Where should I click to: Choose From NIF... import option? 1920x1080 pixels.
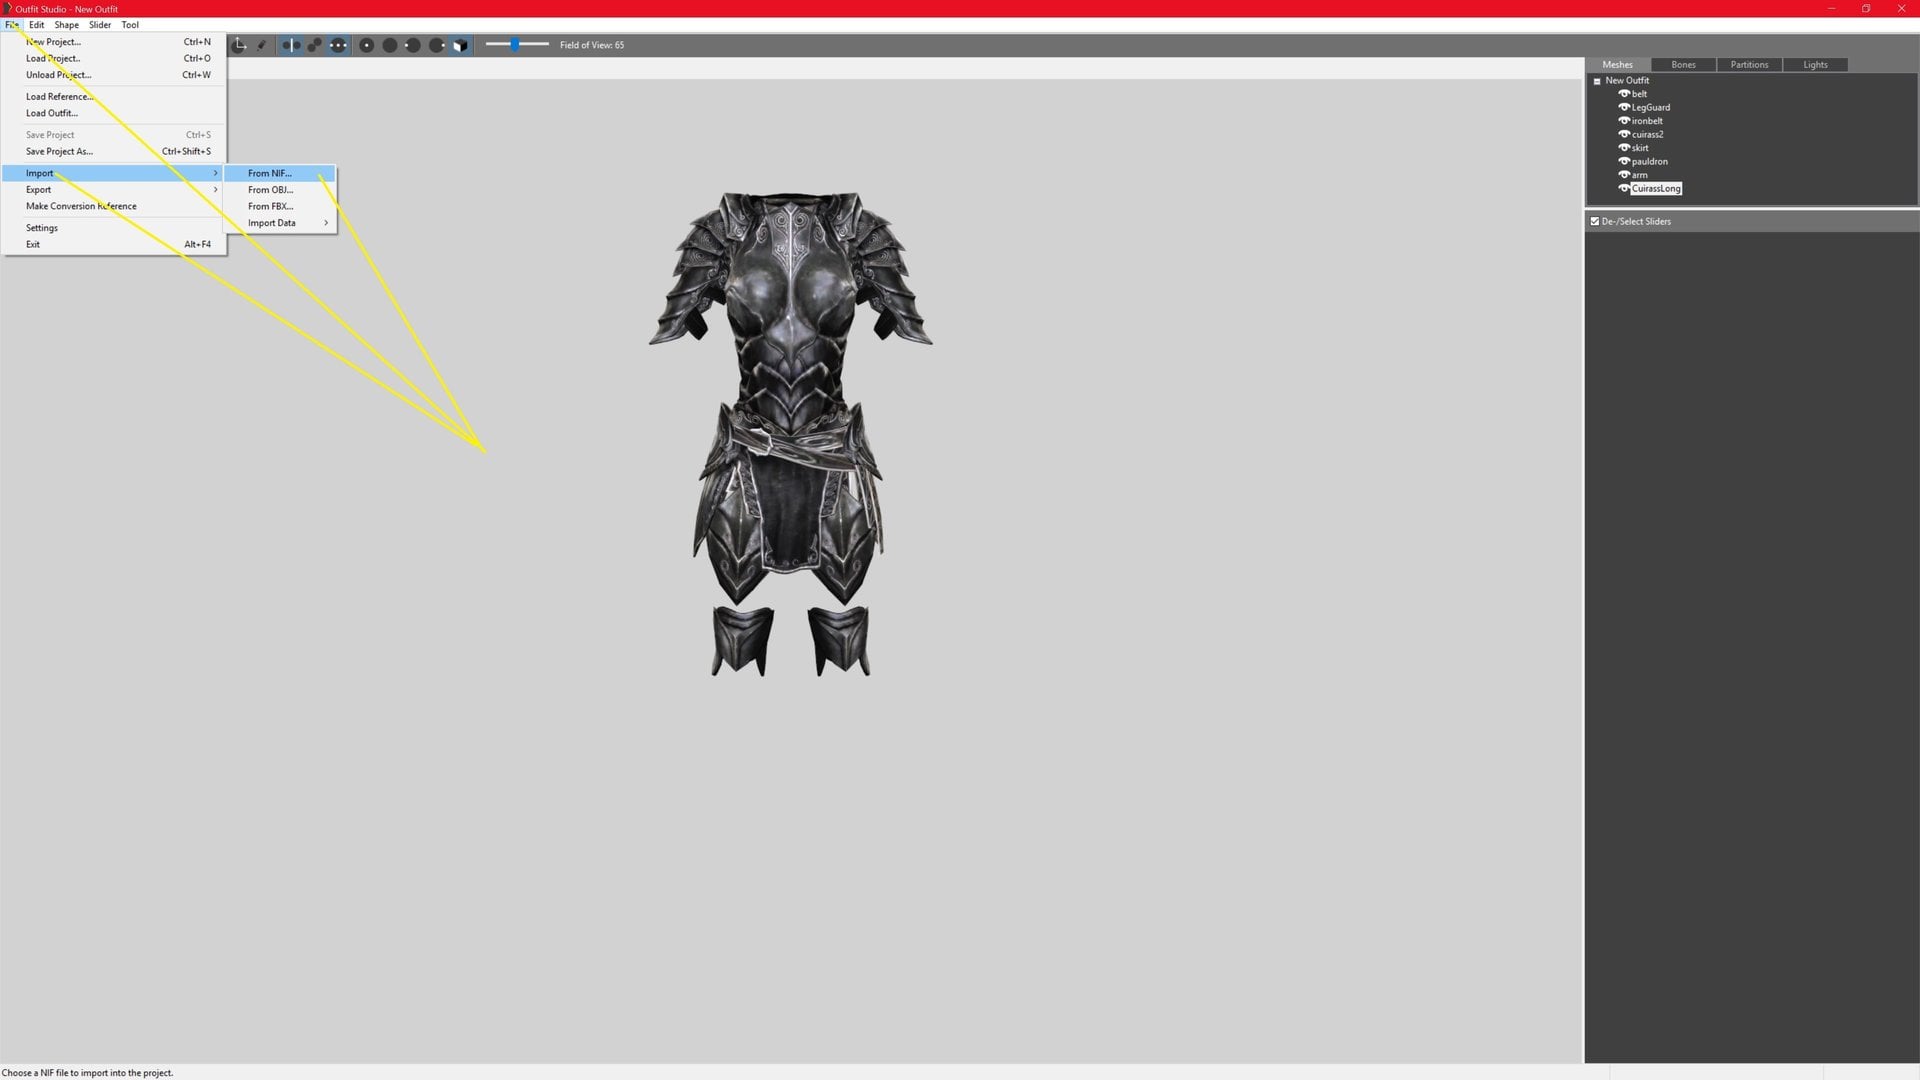280,173
